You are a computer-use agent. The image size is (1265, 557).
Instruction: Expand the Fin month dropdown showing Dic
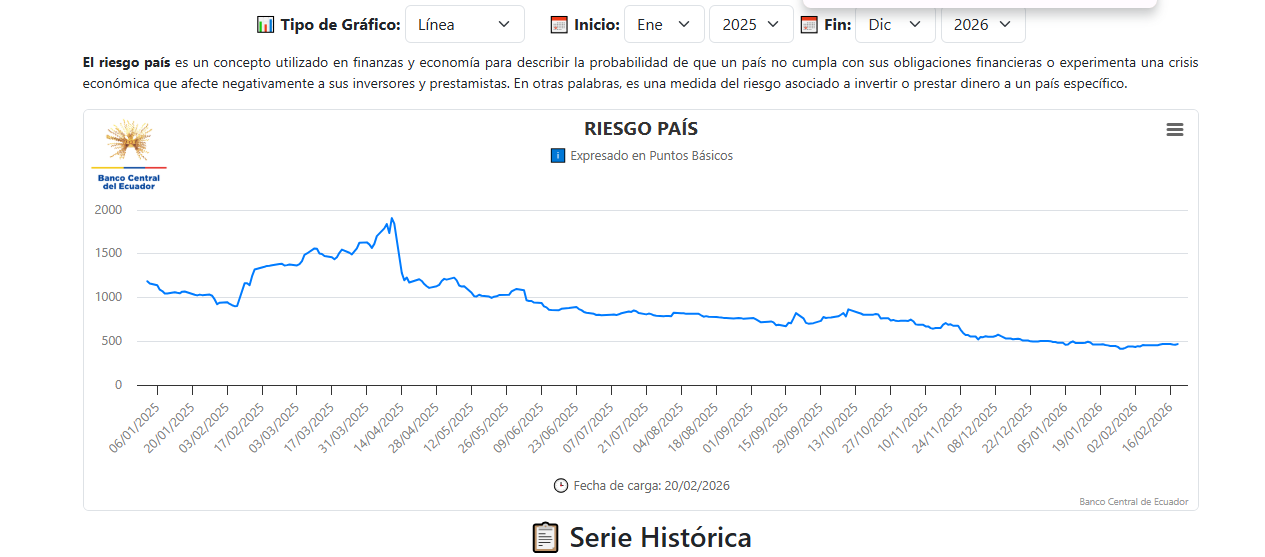894,24
